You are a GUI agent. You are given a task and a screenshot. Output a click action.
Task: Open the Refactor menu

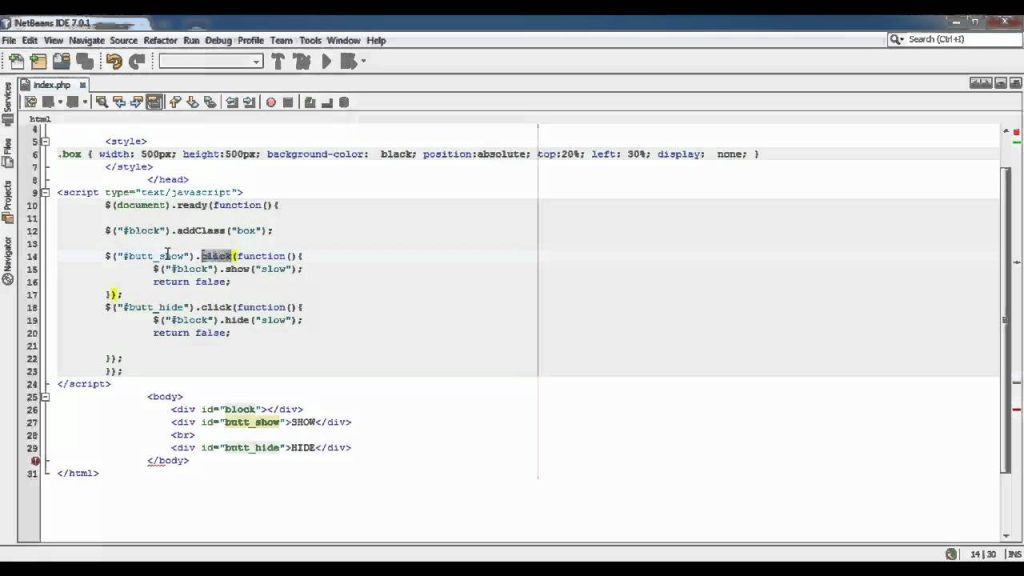point(160,40)
